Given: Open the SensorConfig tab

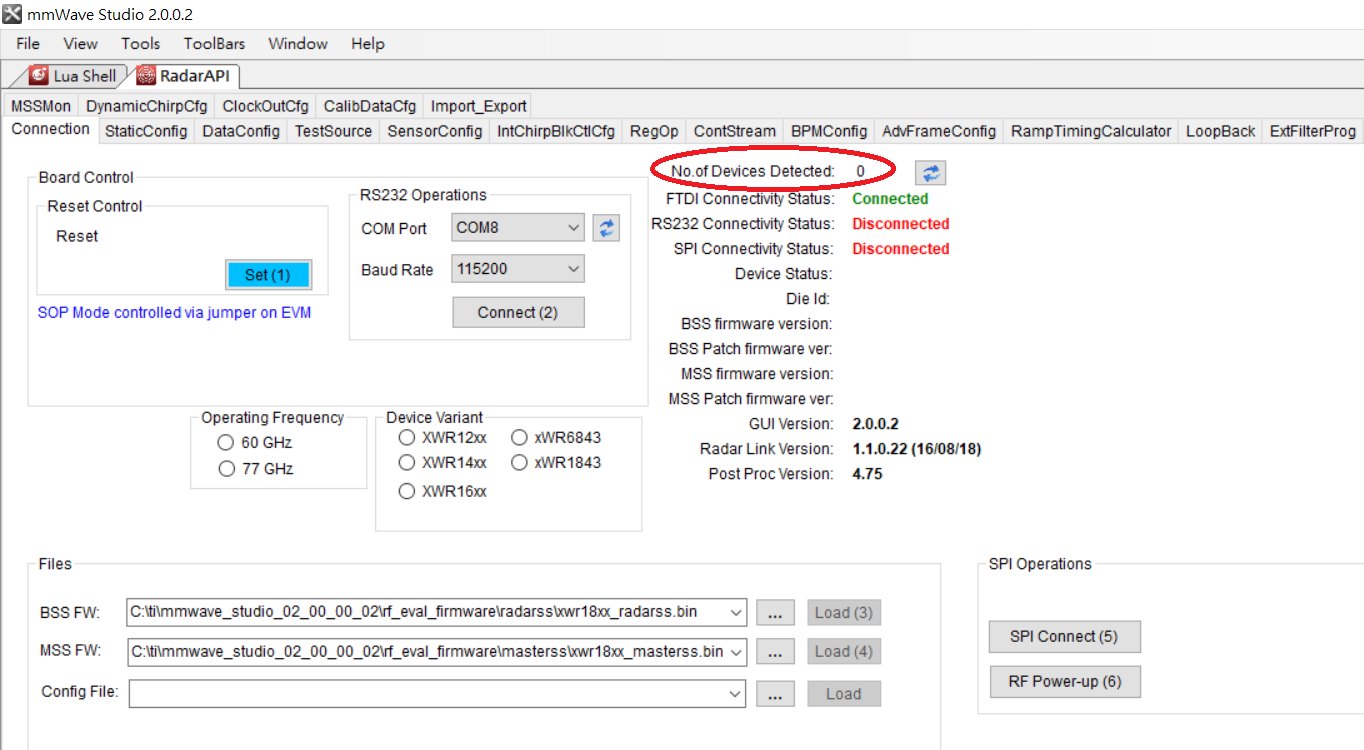Looking at the screenshot, I should click(435, 131).
